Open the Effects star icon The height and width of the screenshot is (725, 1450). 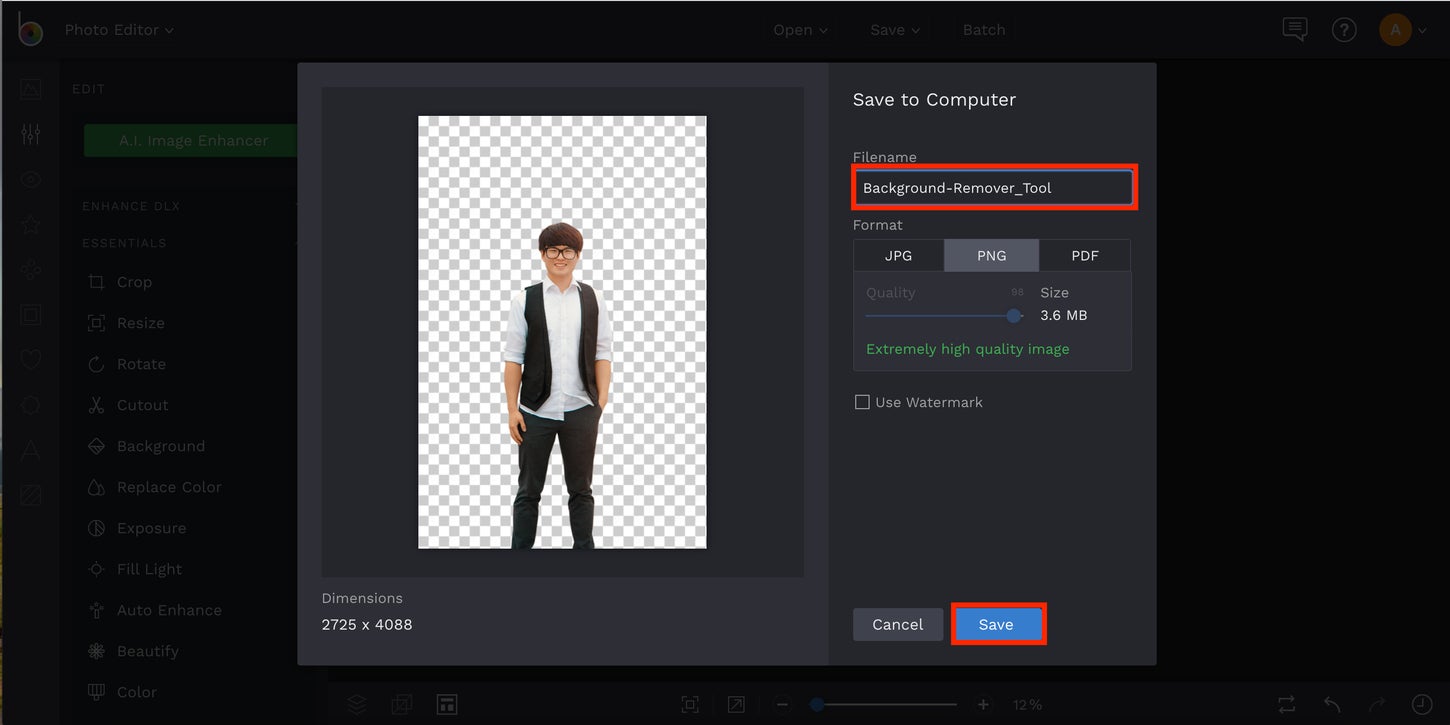(30, 223)
